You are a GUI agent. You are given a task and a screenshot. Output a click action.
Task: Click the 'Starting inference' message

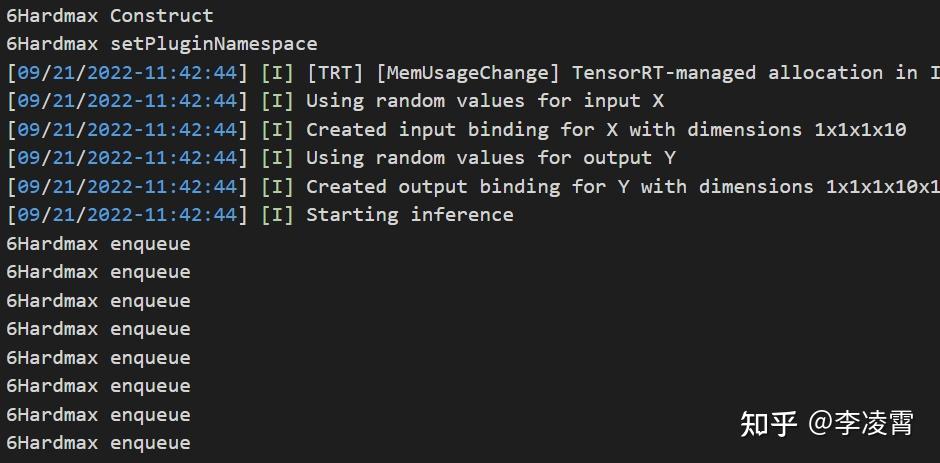tap(409, 215)
